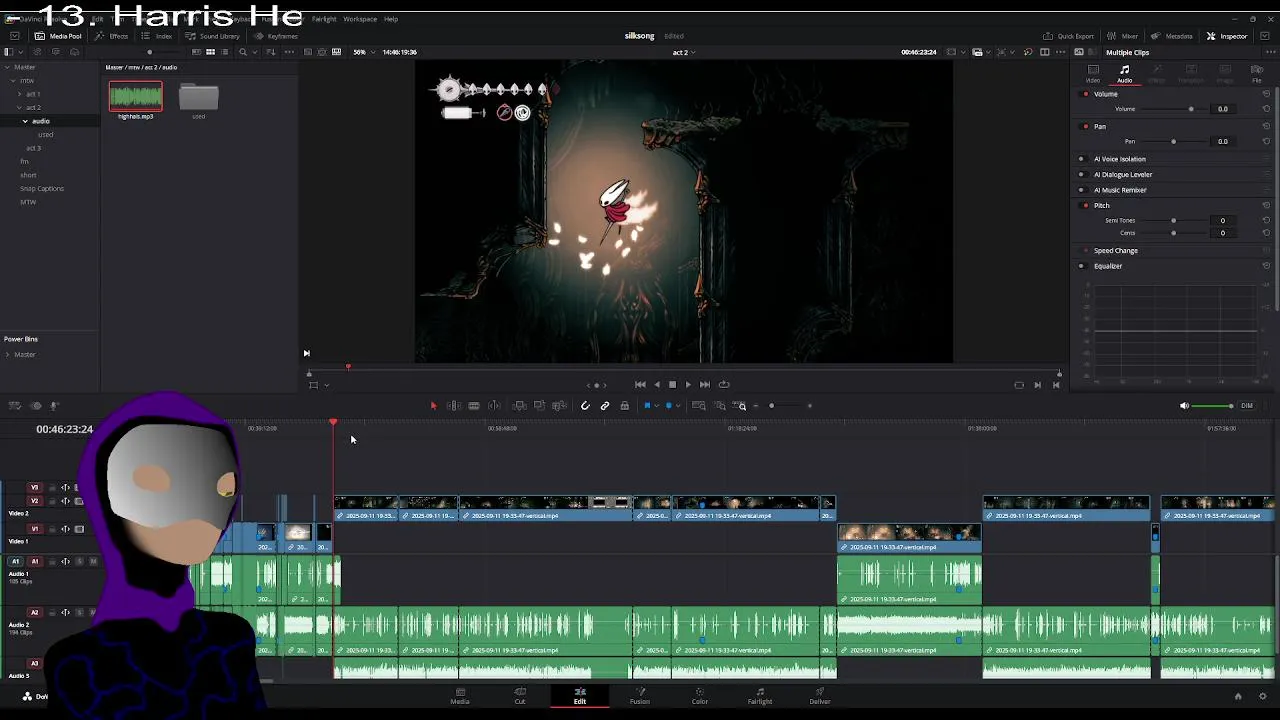Switch to the Video inspector tab
Screen dimensions: 1280x720
[x=1093, y=73]
